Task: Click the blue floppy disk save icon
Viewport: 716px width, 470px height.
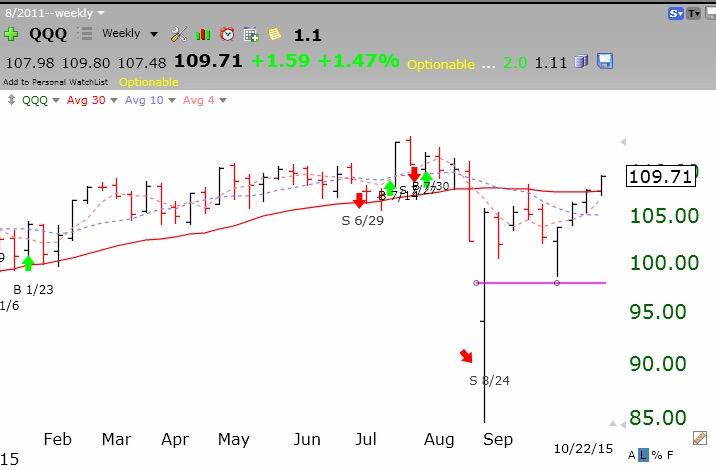Action: click(x=605, y=61)
